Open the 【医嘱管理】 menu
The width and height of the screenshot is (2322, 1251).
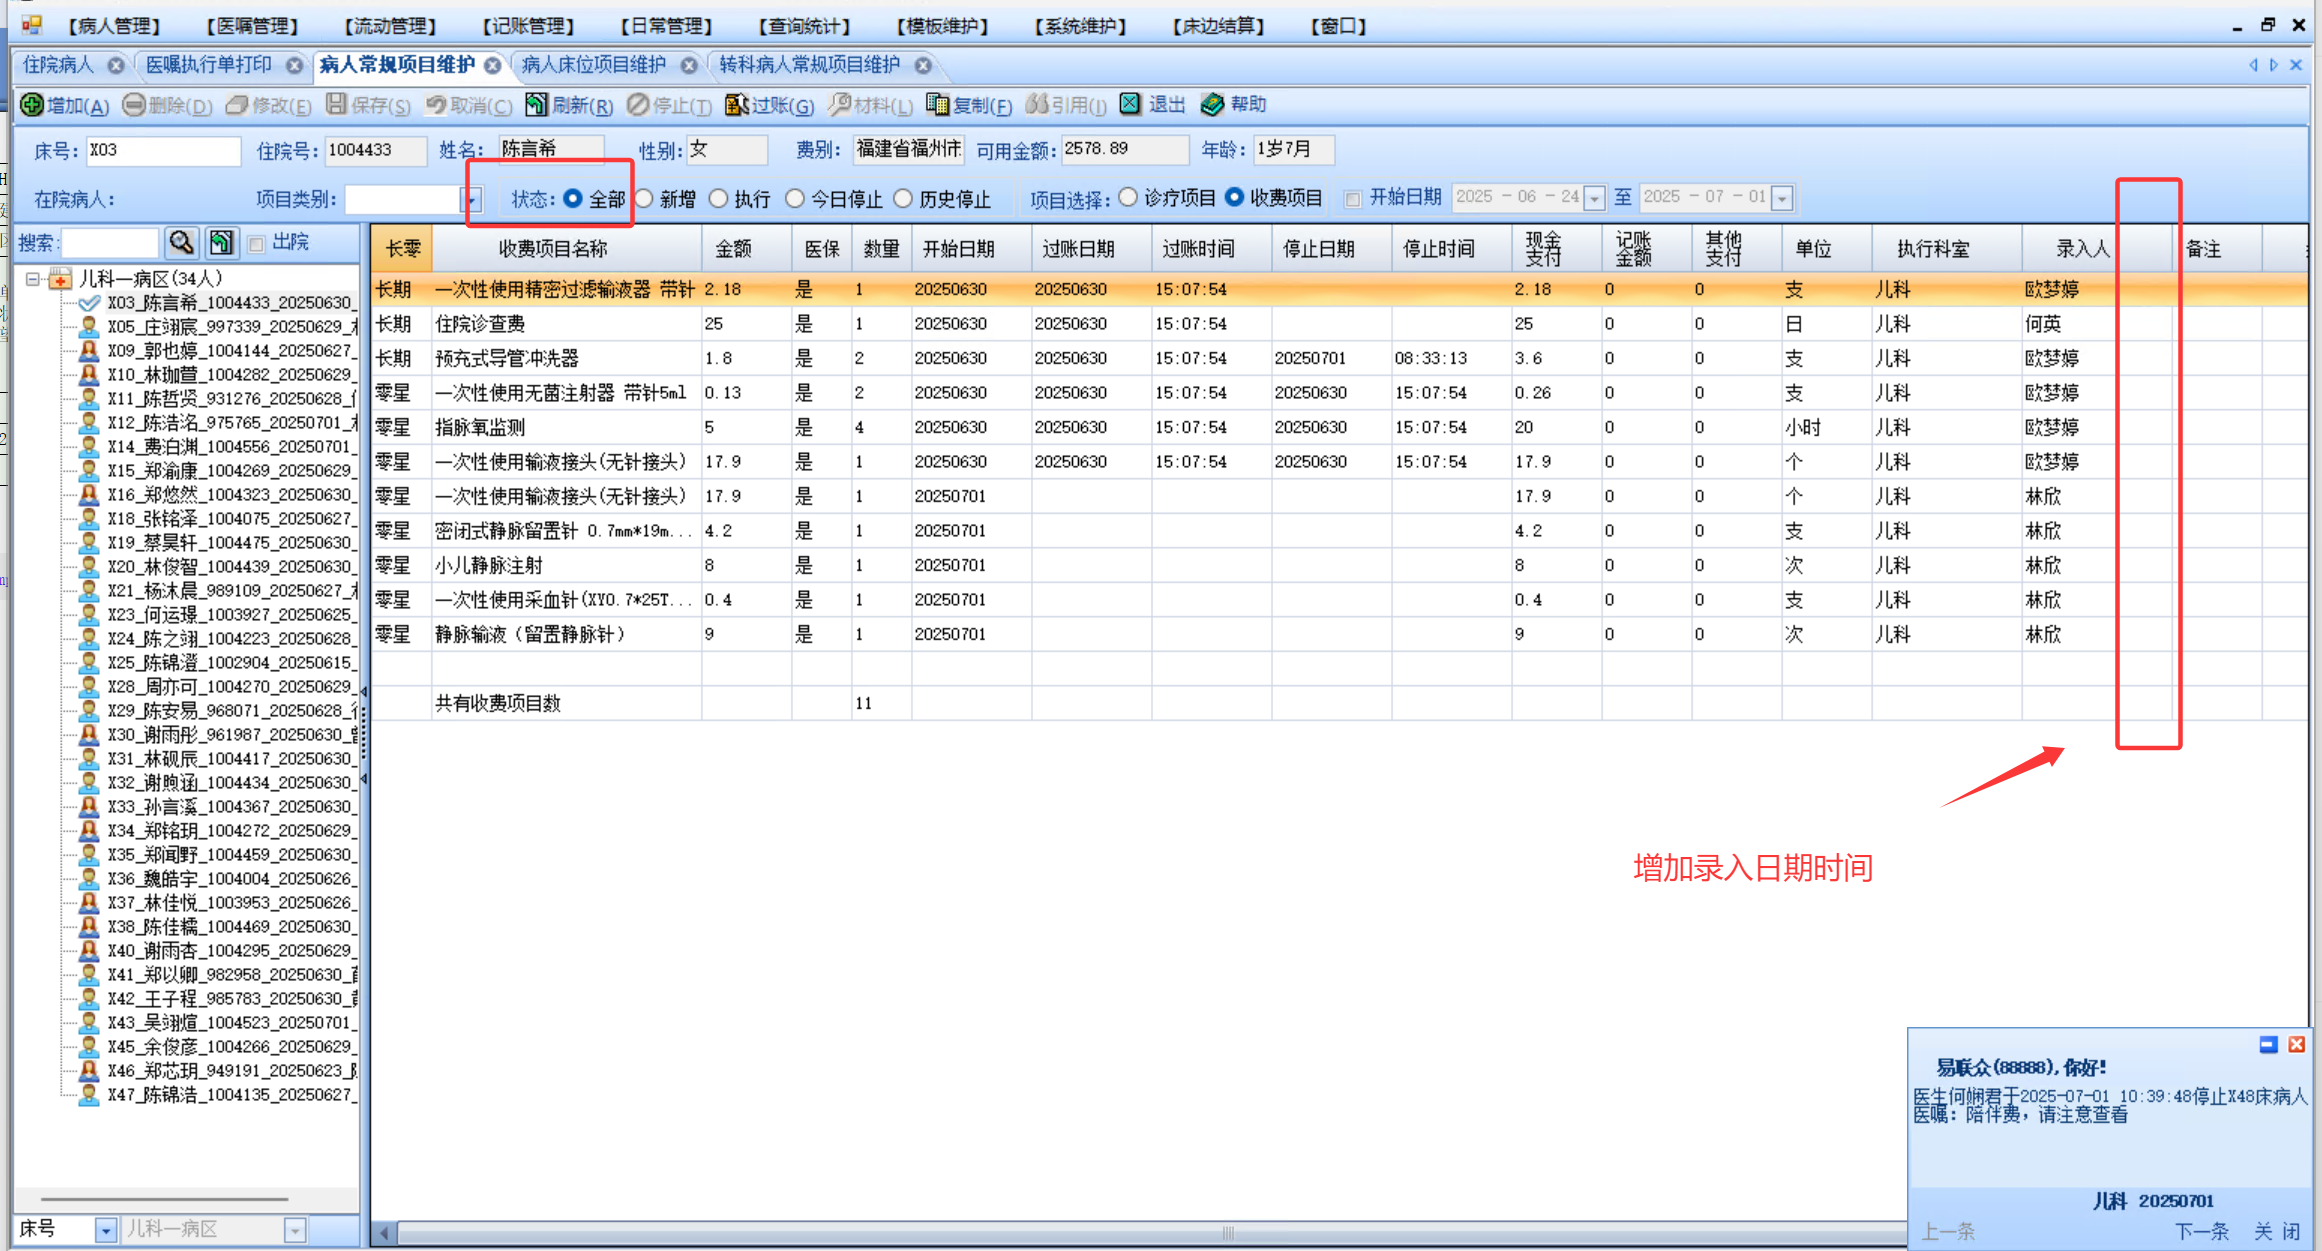point(252,26)
